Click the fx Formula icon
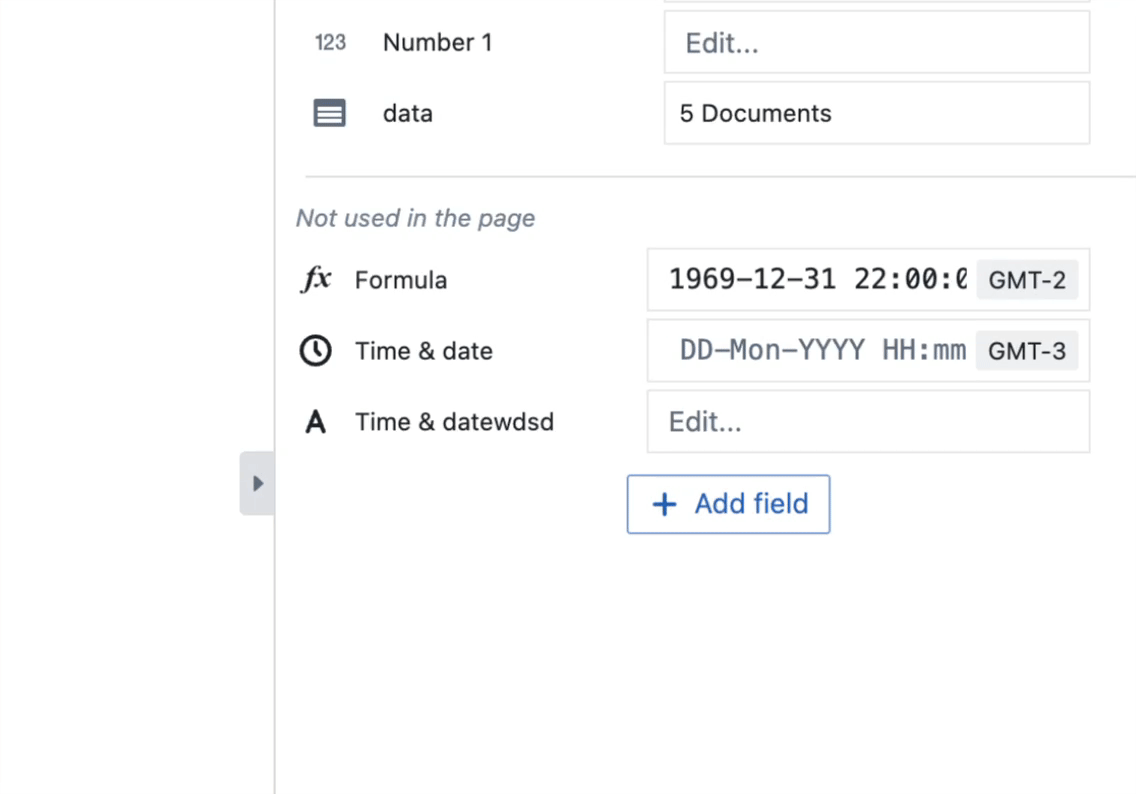Image resolution: width=1136 pixels, height=794 pixels. [x=316, y=280]
